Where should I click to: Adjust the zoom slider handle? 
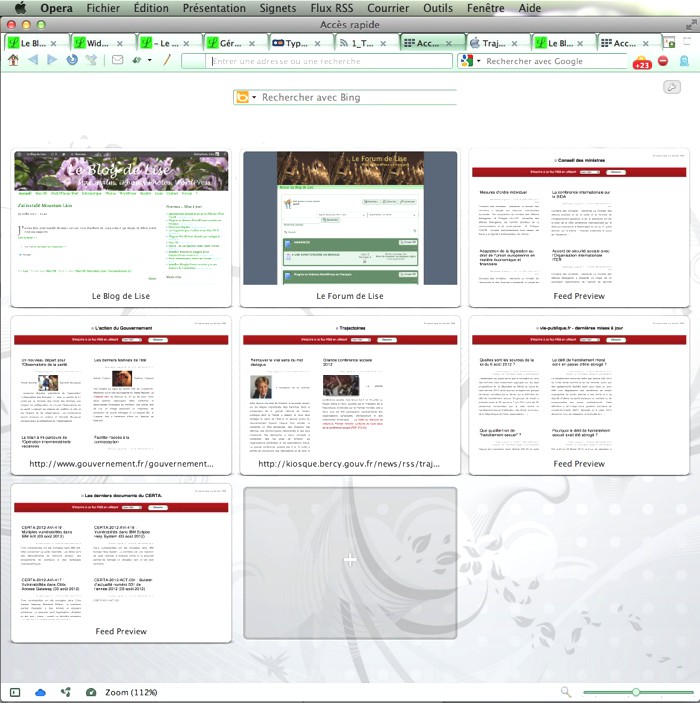635,692
